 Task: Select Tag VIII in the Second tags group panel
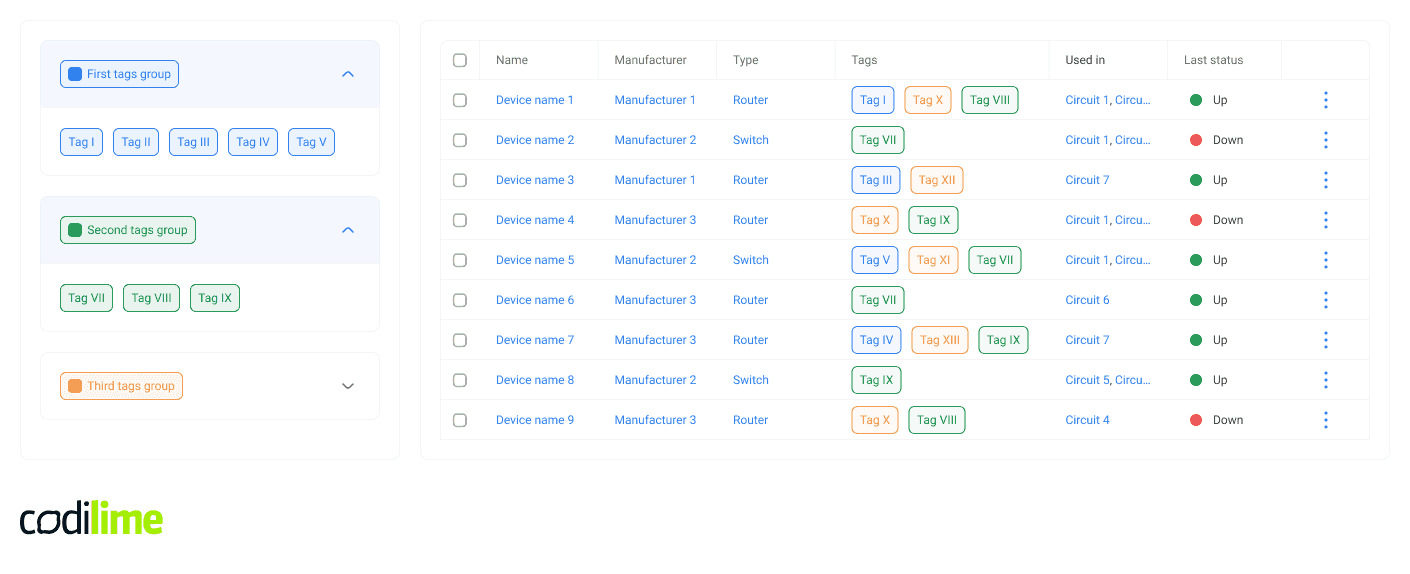pos(151,298)
